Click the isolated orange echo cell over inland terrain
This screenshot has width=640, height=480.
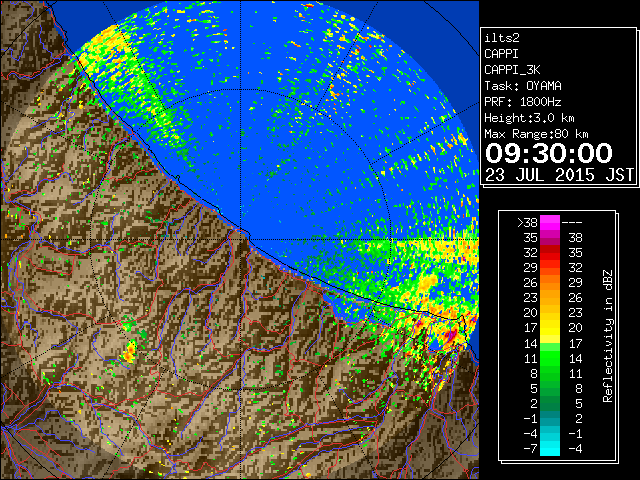click(x=130, y=352)
